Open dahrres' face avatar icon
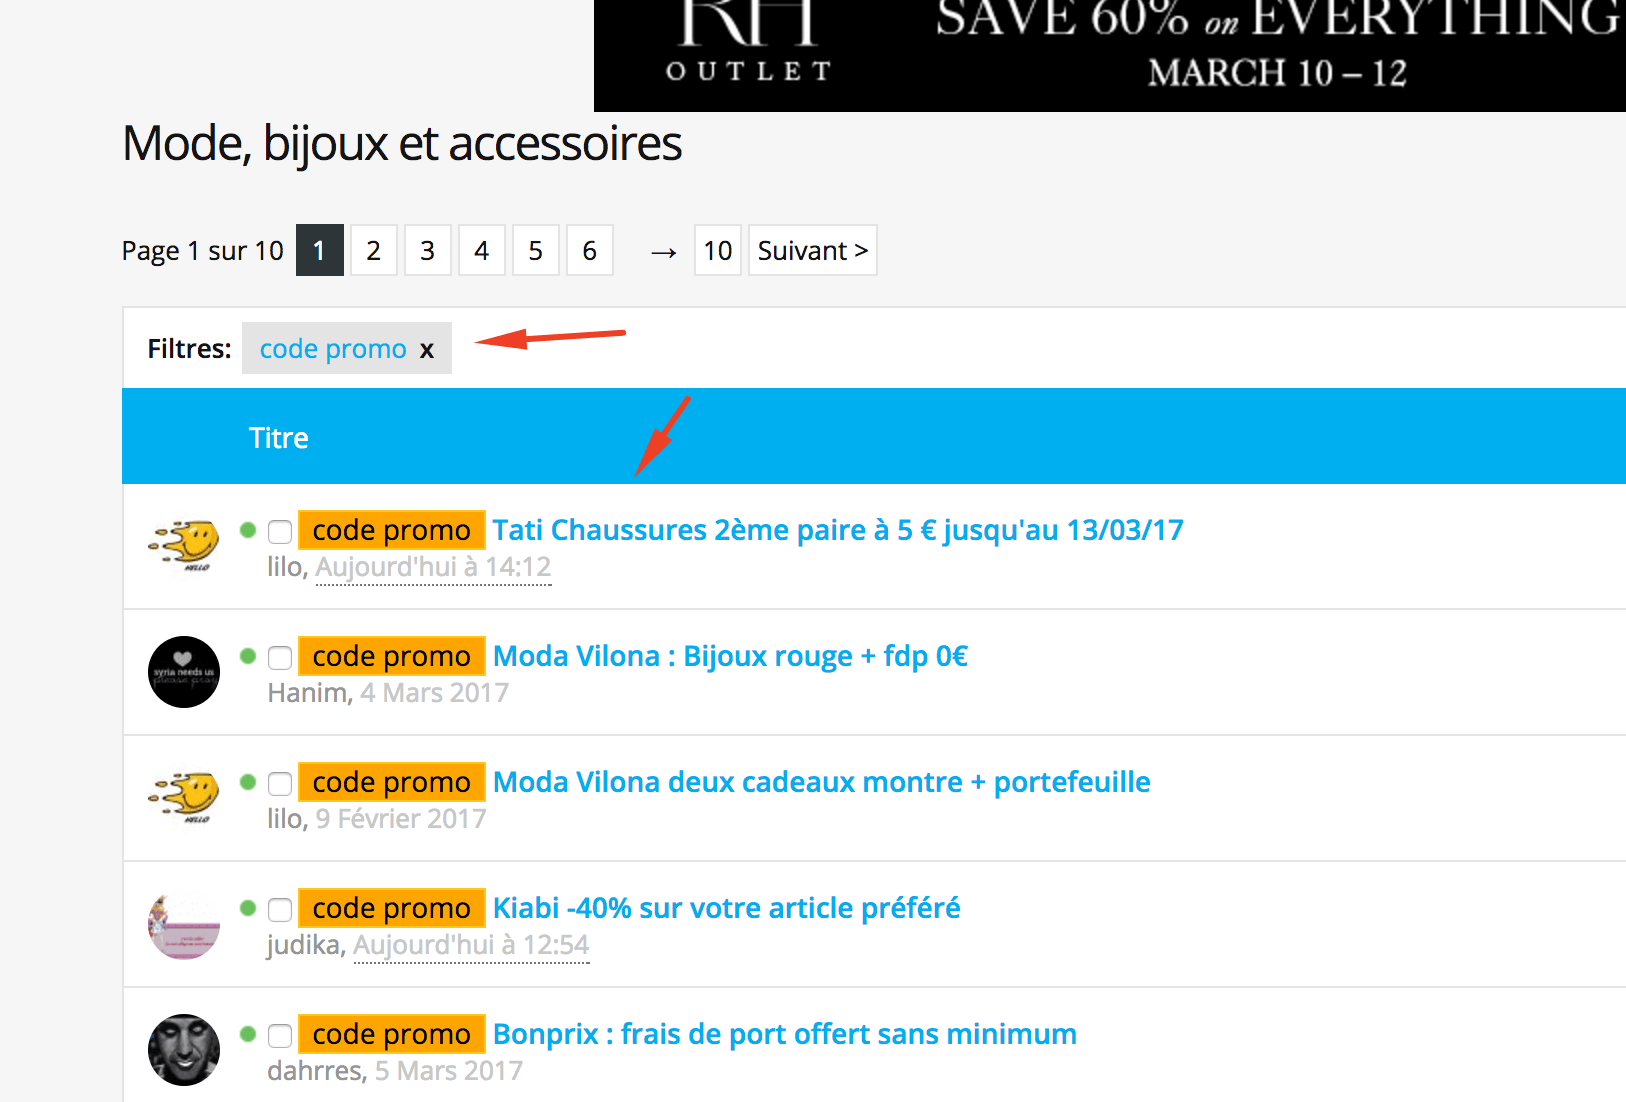 point(184,1050)
